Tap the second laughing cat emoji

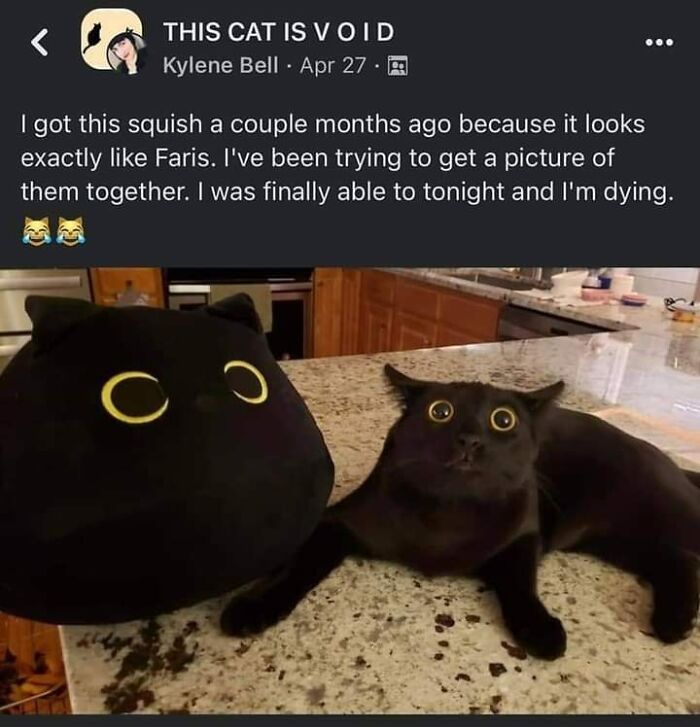coord(70,230)
